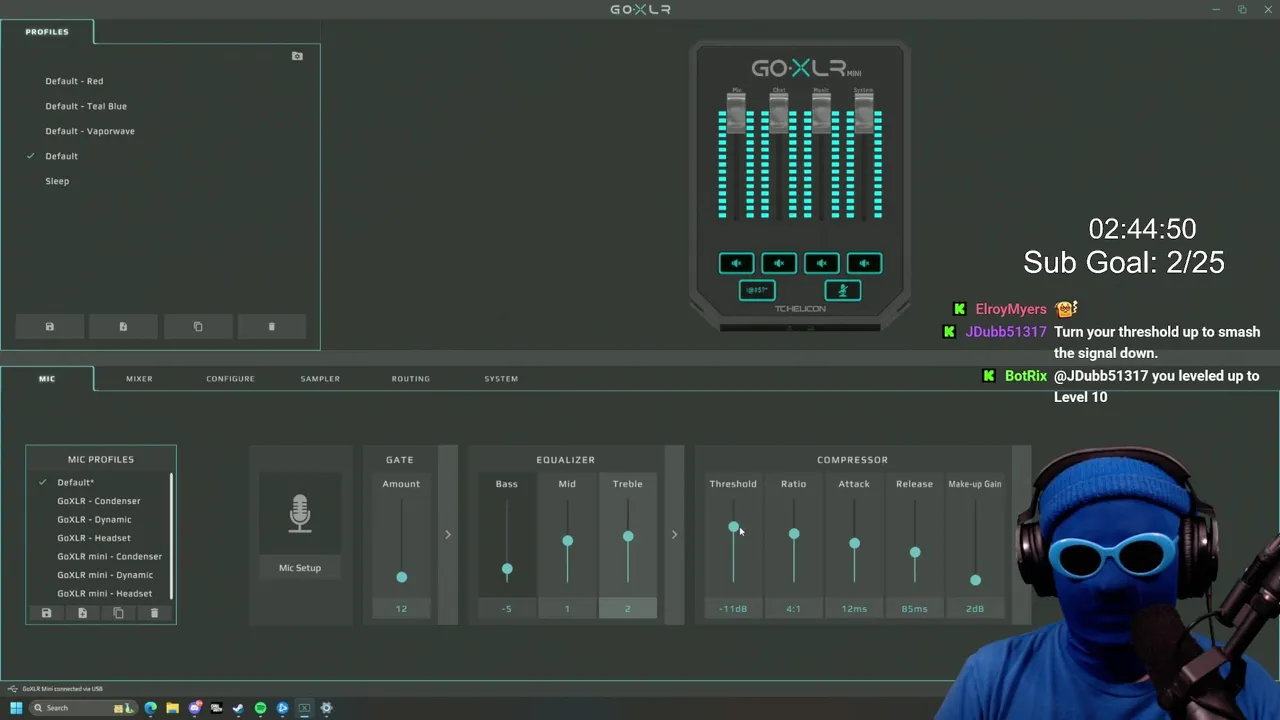Save the mic profile in Mic Profiles

(46, 613)
